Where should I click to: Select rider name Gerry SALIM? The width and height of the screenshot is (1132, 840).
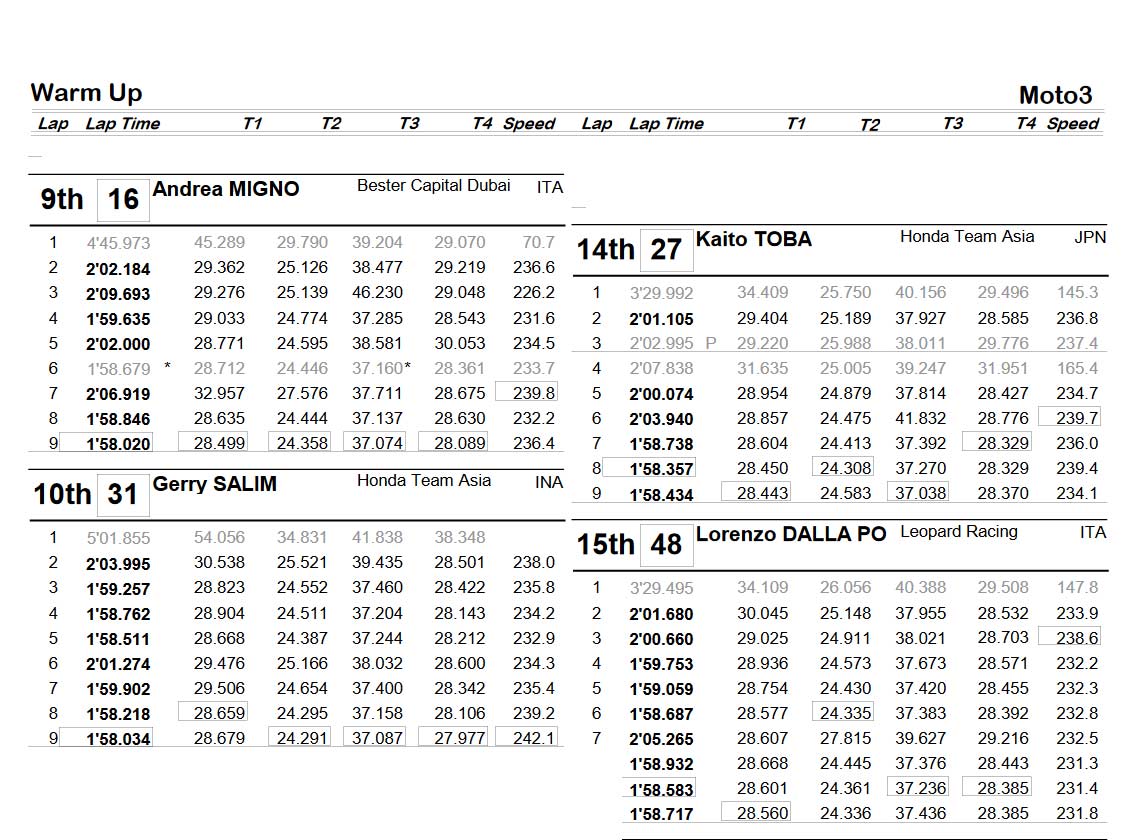coord(215,484)
